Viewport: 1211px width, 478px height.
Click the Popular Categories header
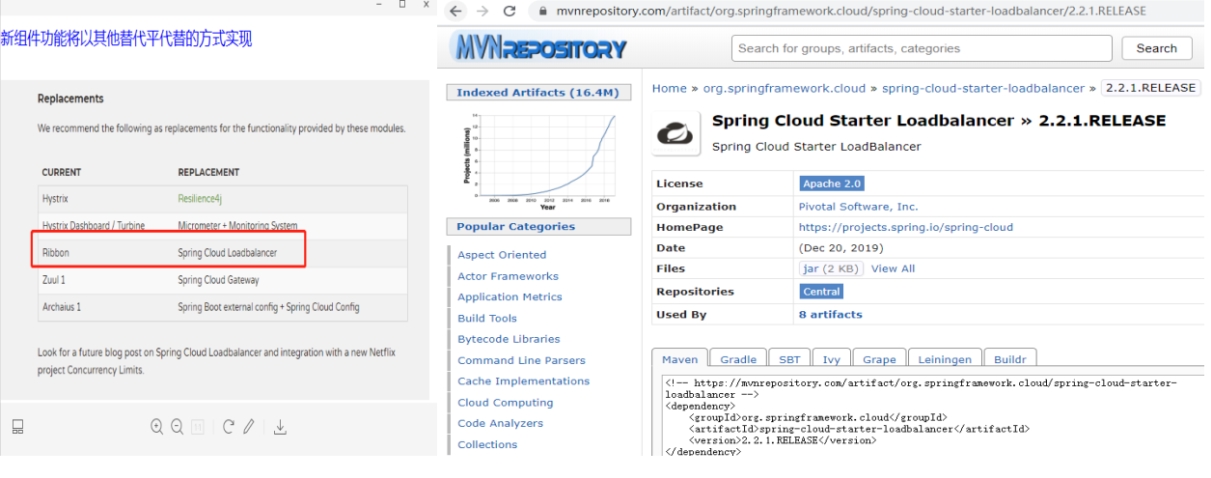[538, 226]
